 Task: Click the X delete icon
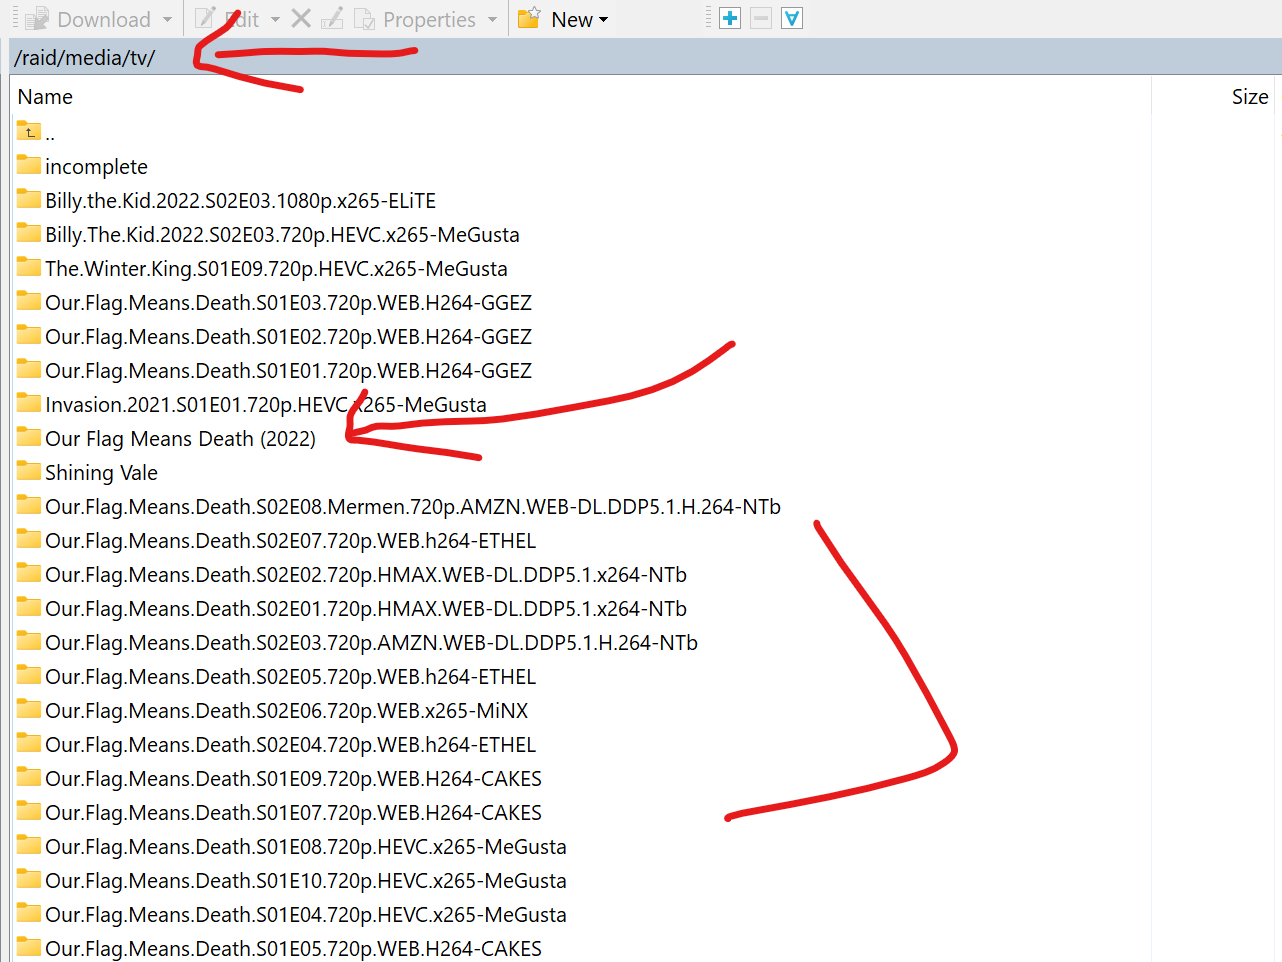302,18
